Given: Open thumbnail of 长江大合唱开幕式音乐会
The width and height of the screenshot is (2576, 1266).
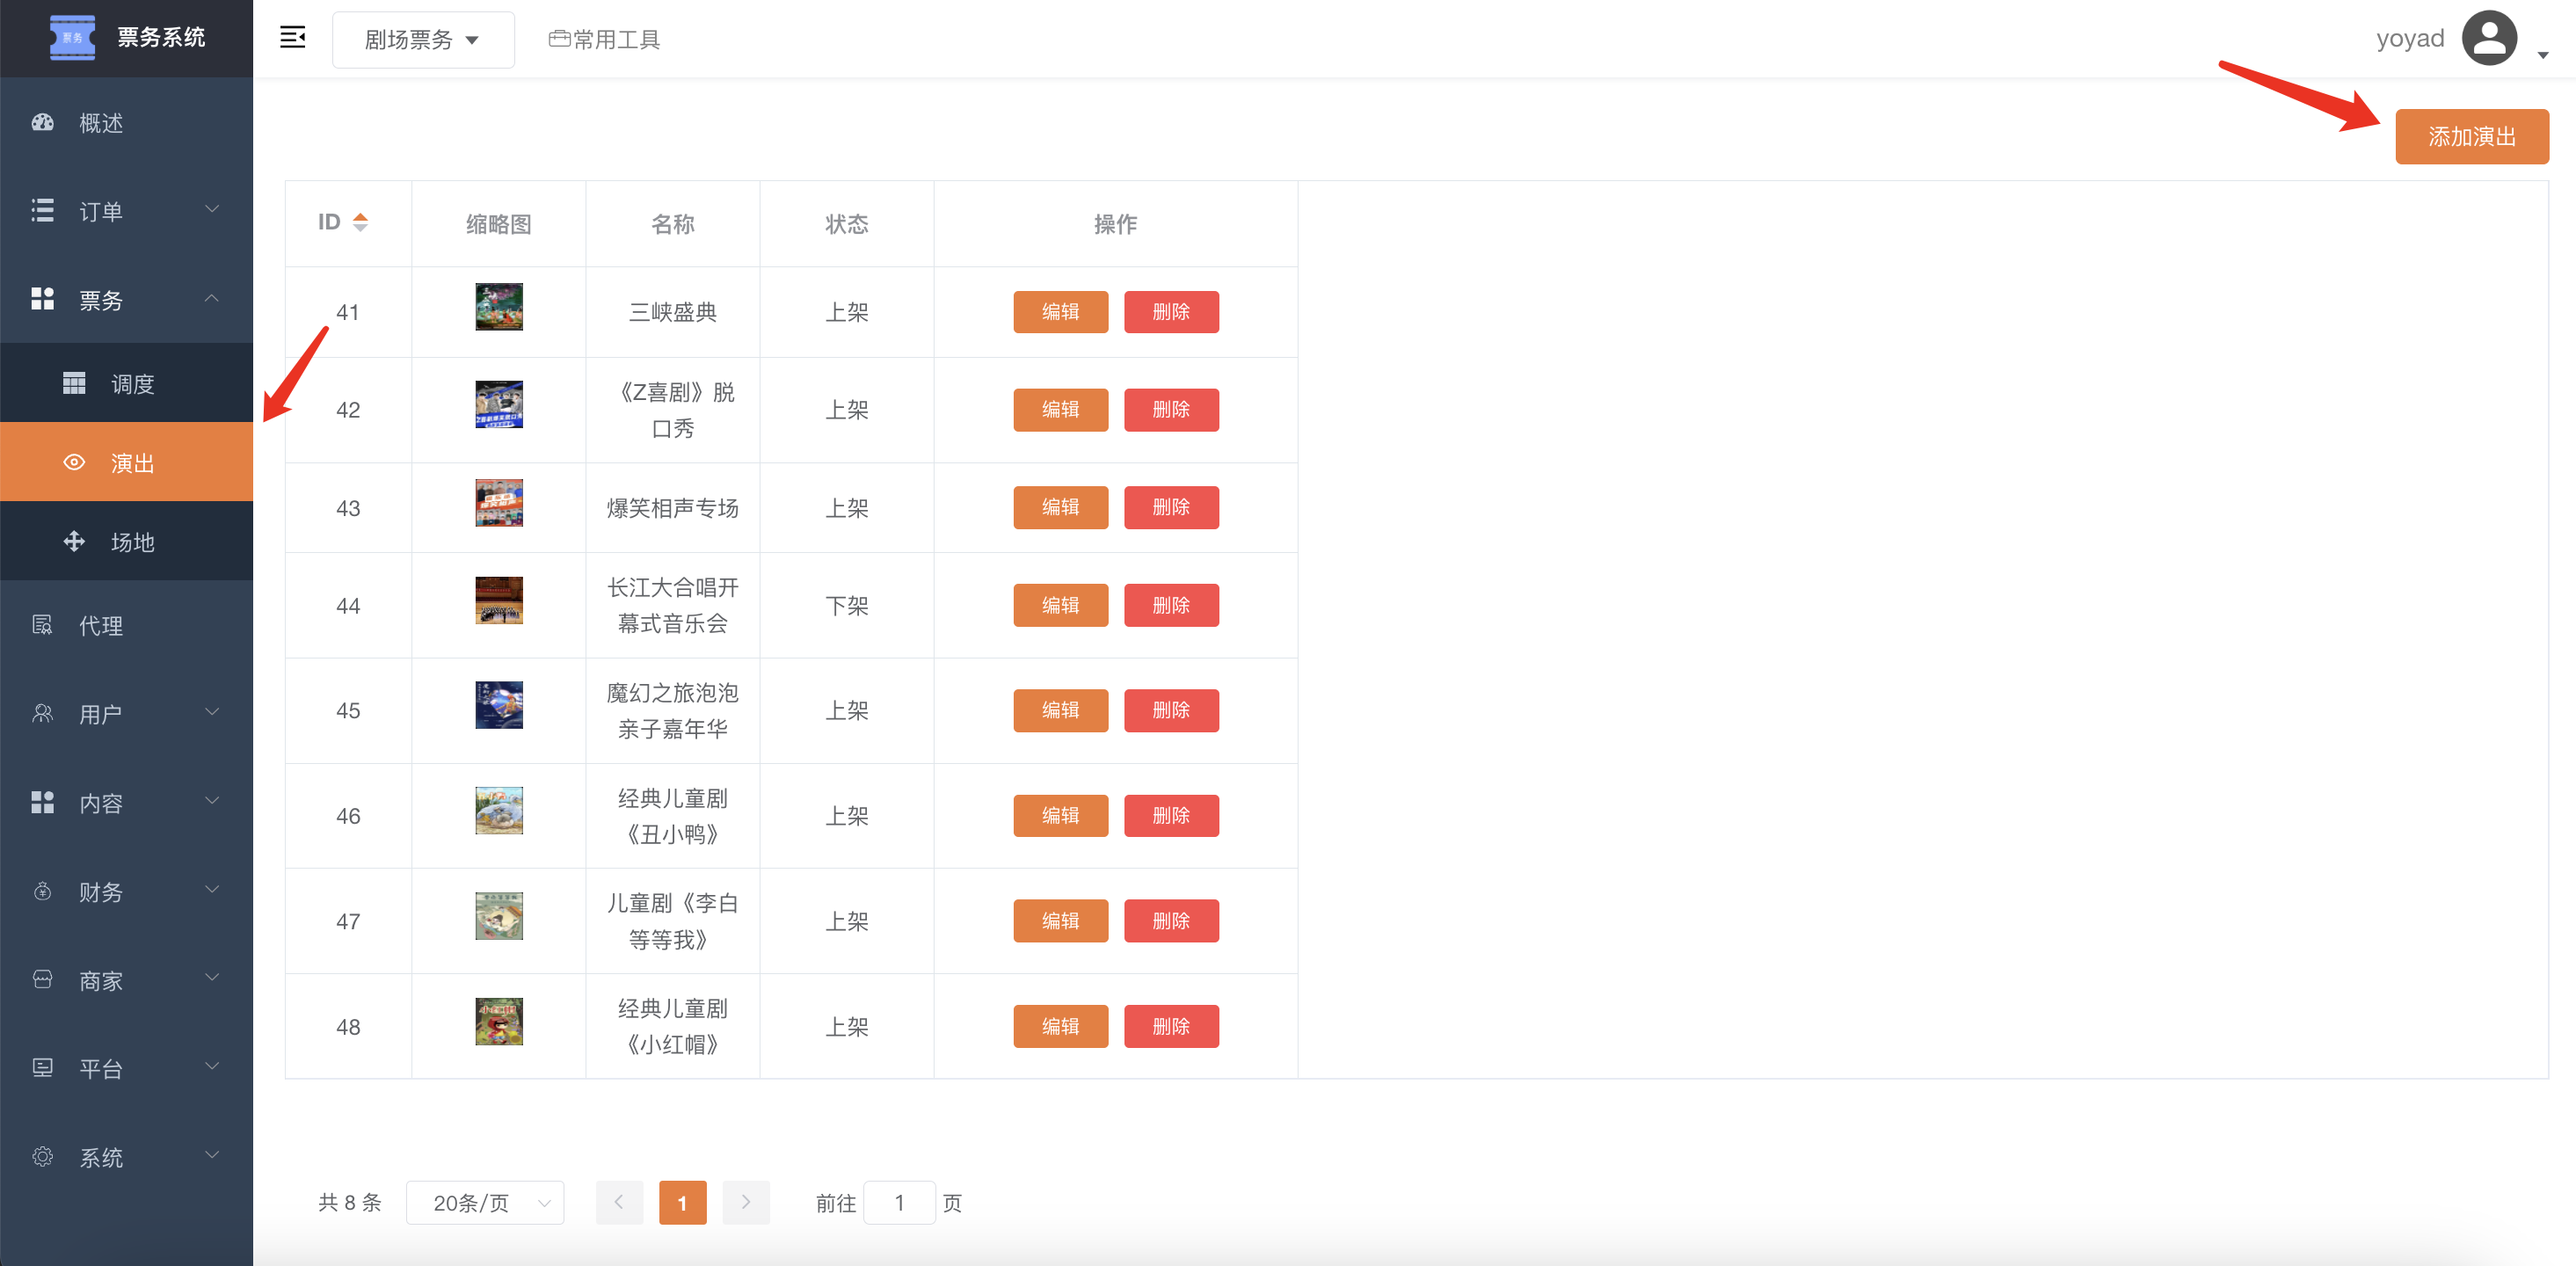Looking at the screenshot, I should [x=499, y=600].
